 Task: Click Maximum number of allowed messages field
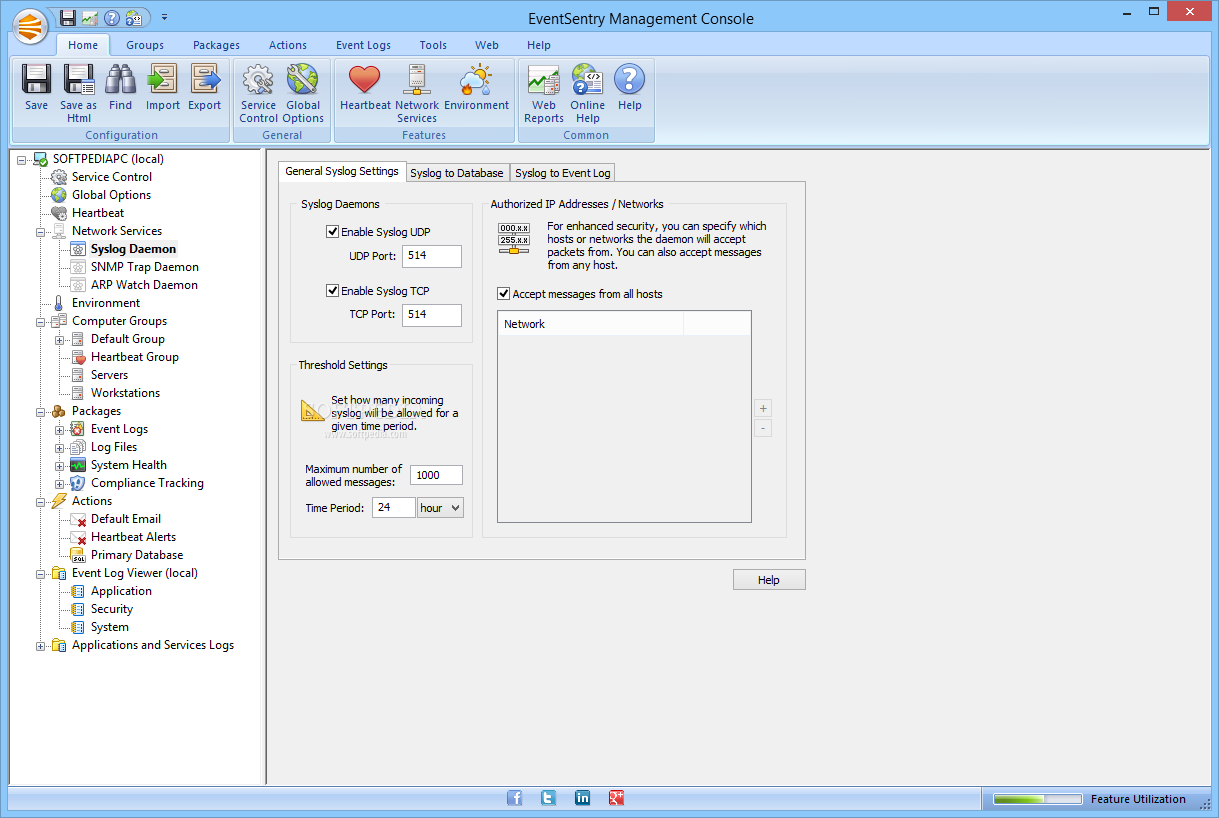436,475
